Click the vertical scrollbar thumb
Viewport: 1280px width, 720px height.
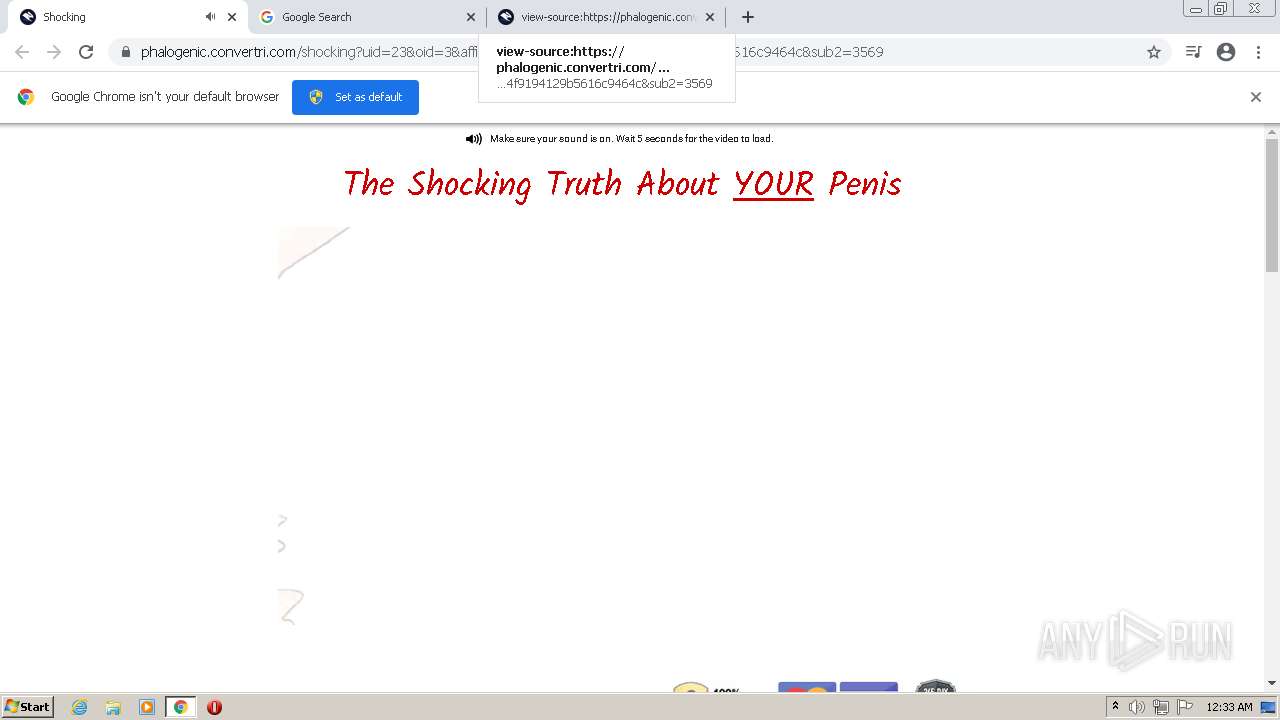click(x=1272, y=205)
